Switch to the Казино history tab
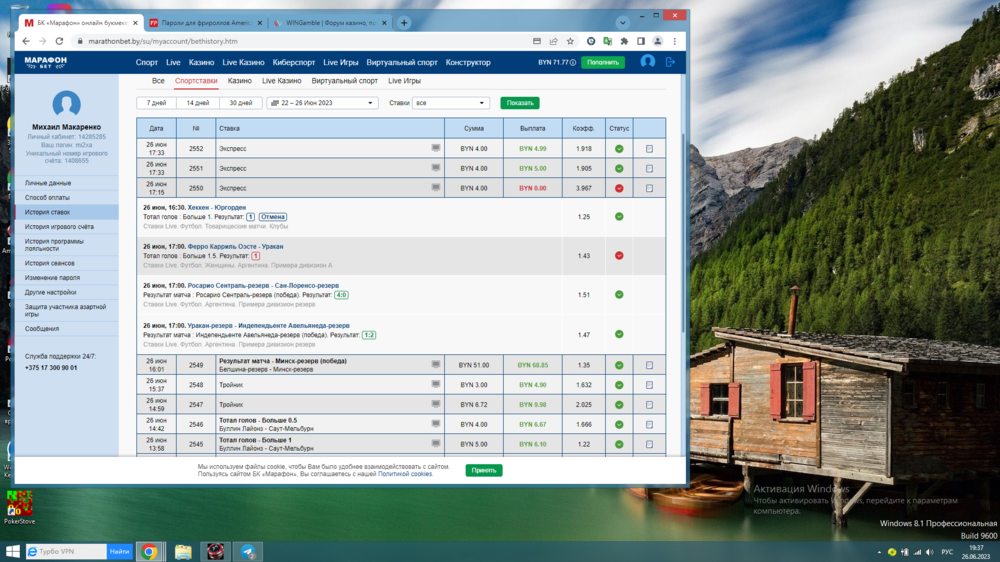1000x562 pixels. tap(239, 81)
